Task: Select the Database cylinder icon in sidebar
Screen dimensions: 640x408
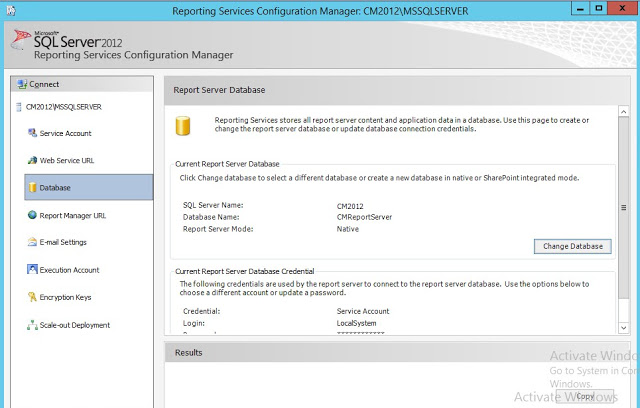Action: pos(32,187)
